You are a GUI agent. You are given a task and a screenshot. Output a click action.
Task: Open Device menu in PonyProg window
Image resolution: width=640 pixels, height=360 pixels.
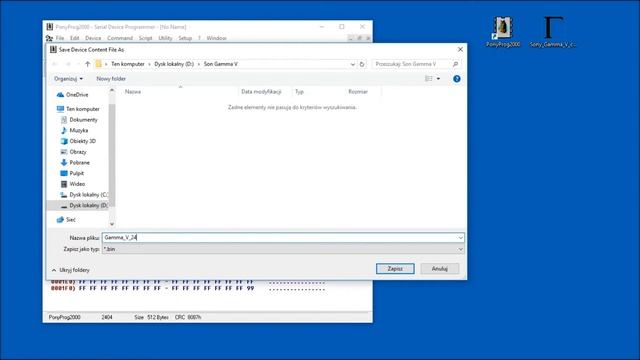[x=93, y=38]
